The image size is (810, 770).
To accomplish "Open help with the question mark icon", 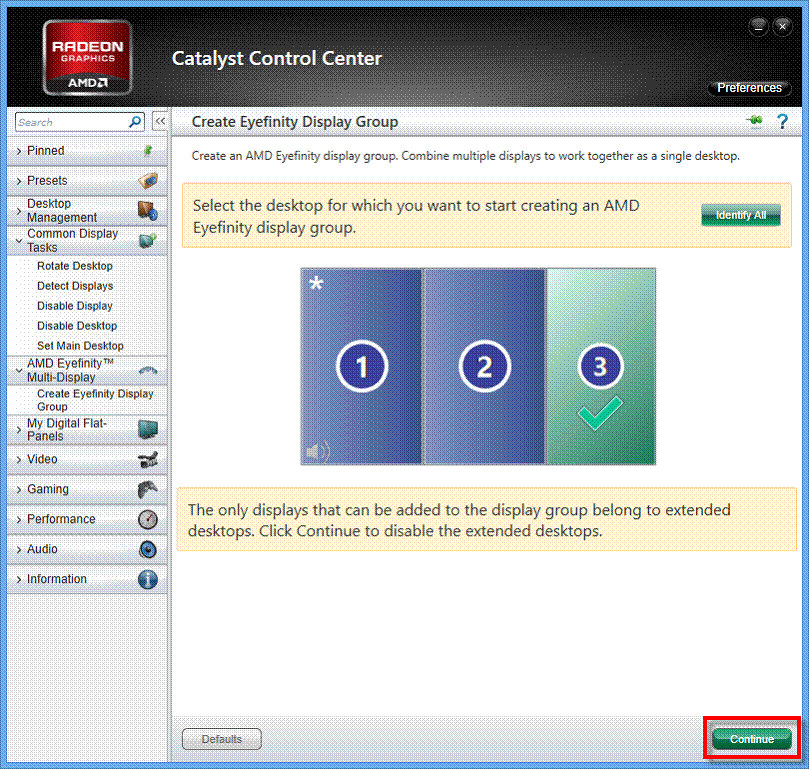I will pyautogui.click(x=783, y=121).
